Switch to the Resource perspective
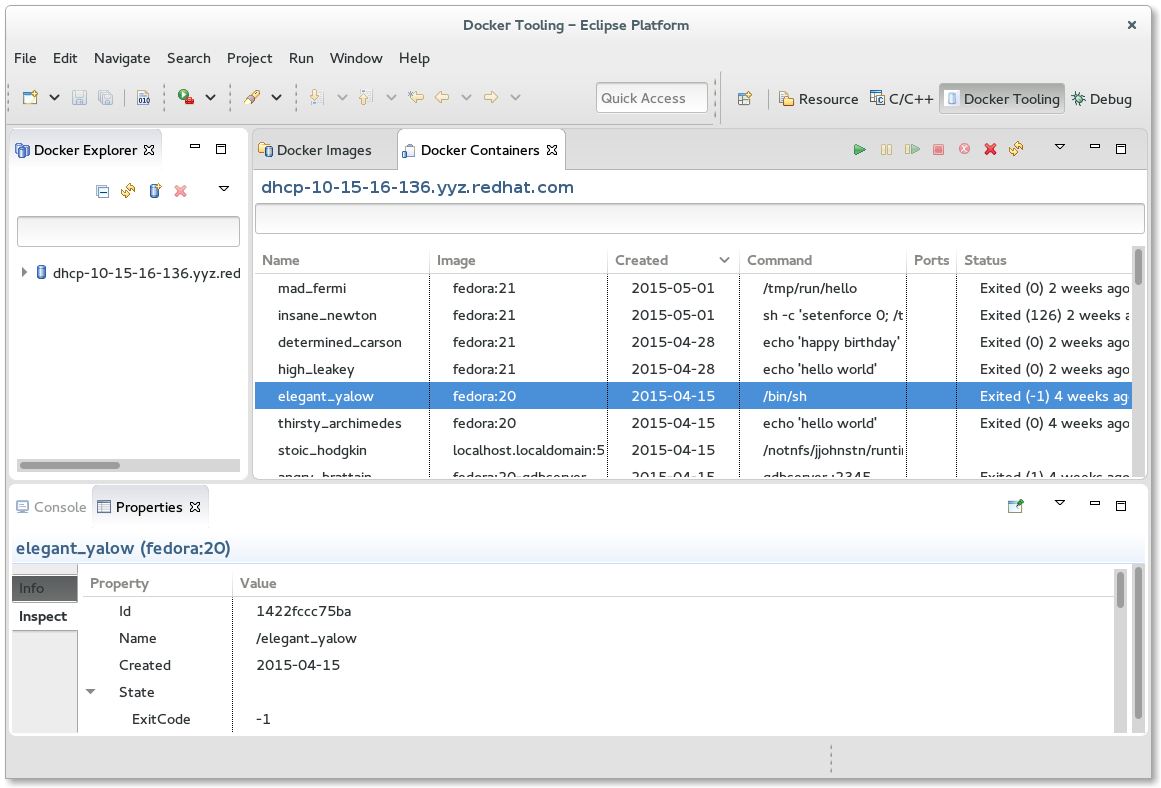The image size is (1161, 788). click(x=818, y=99)
